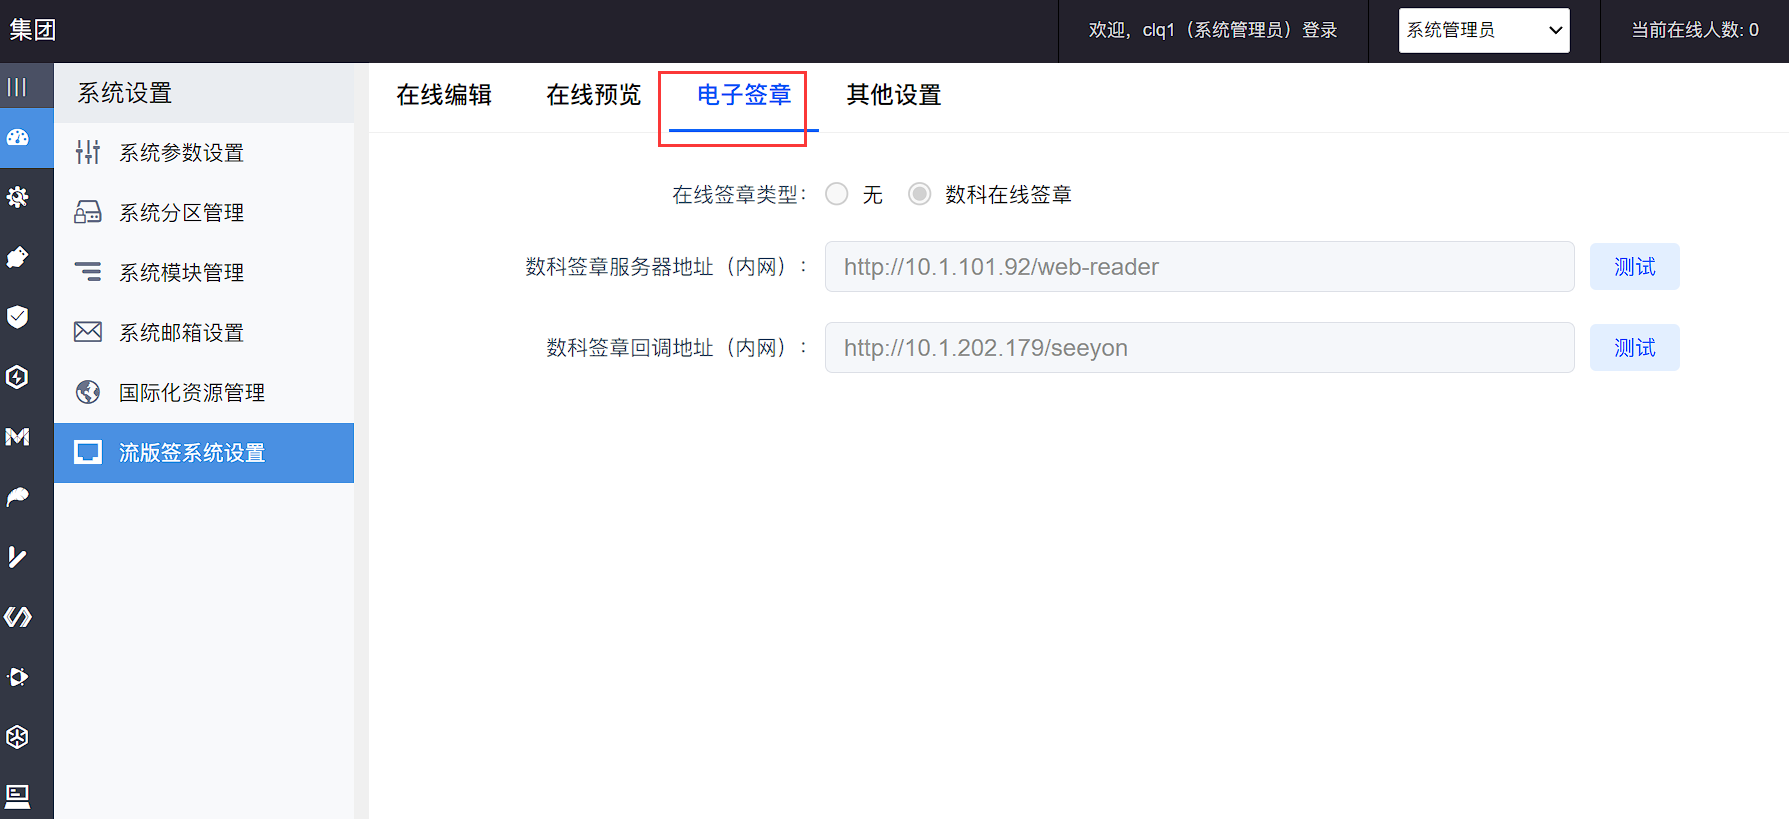This screenshot has width=1789, height=819.
Task: Open the connector plug icon in the sidebar
Action: click(x=17, y=677)
